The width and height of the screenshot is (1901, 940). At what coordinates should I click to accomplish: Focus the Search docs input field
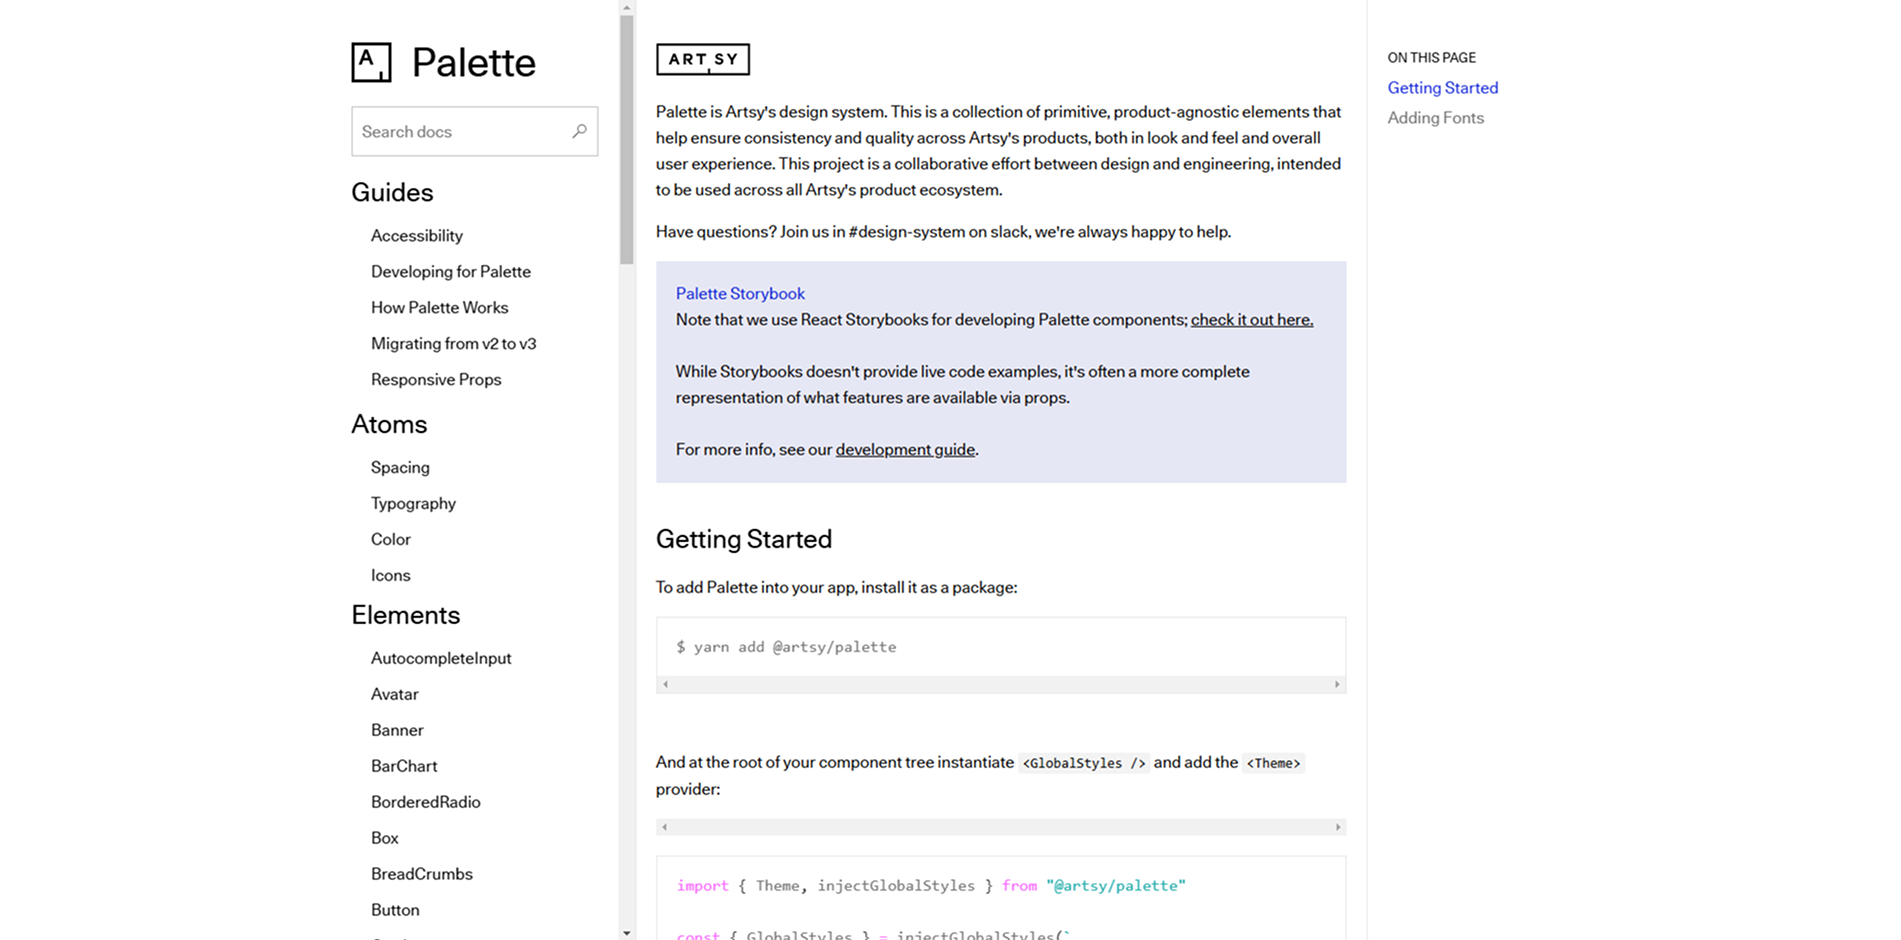tap(474, 131)
